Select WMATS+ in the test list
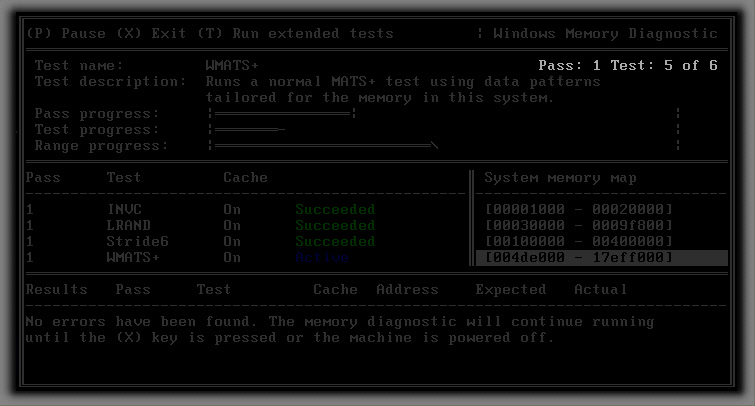Viewport: 755px width, 406px height. click(x=133, y=257)
